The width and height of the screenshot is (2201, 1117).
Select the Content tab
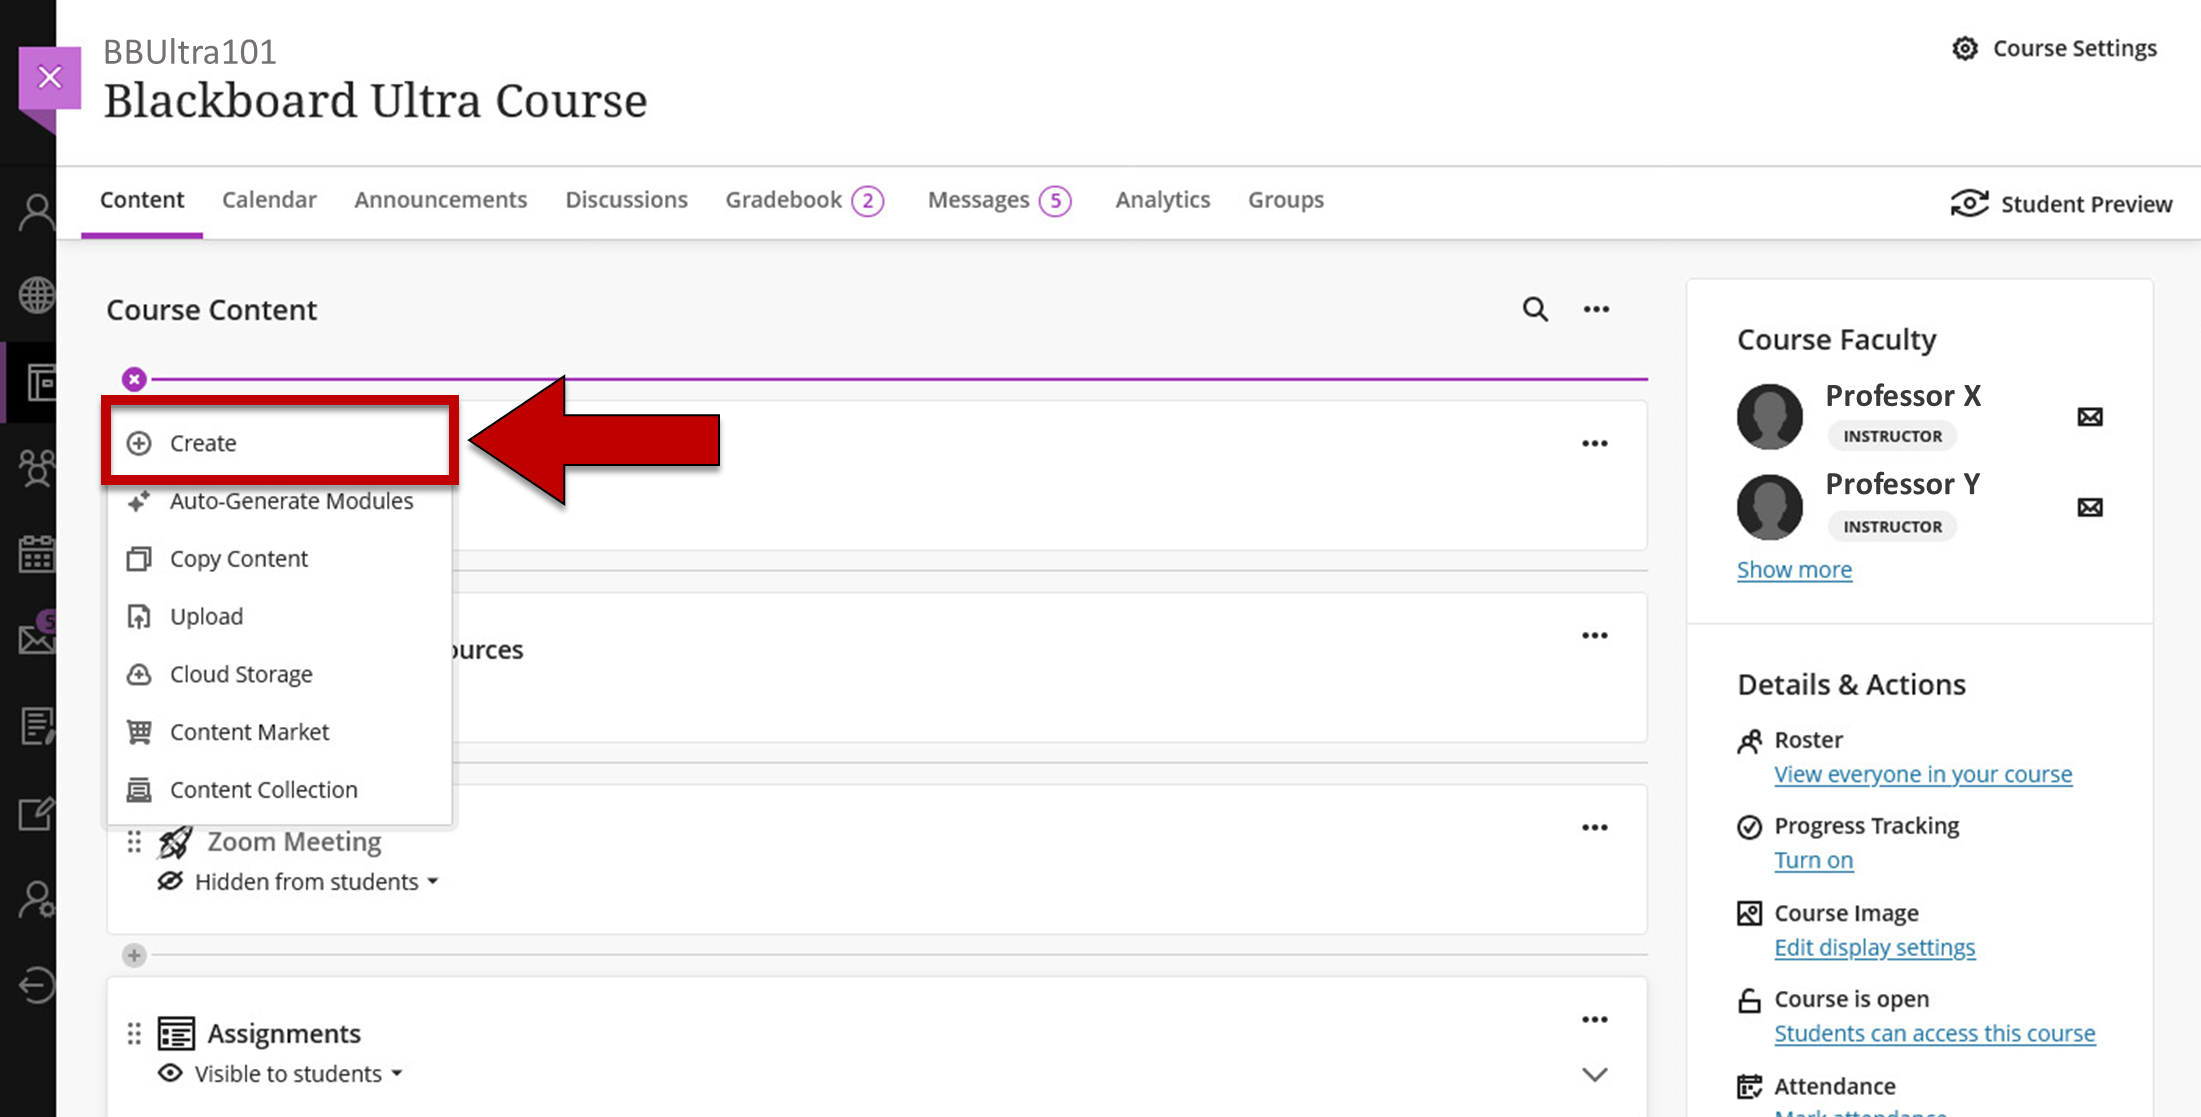(x=142, y=200)
